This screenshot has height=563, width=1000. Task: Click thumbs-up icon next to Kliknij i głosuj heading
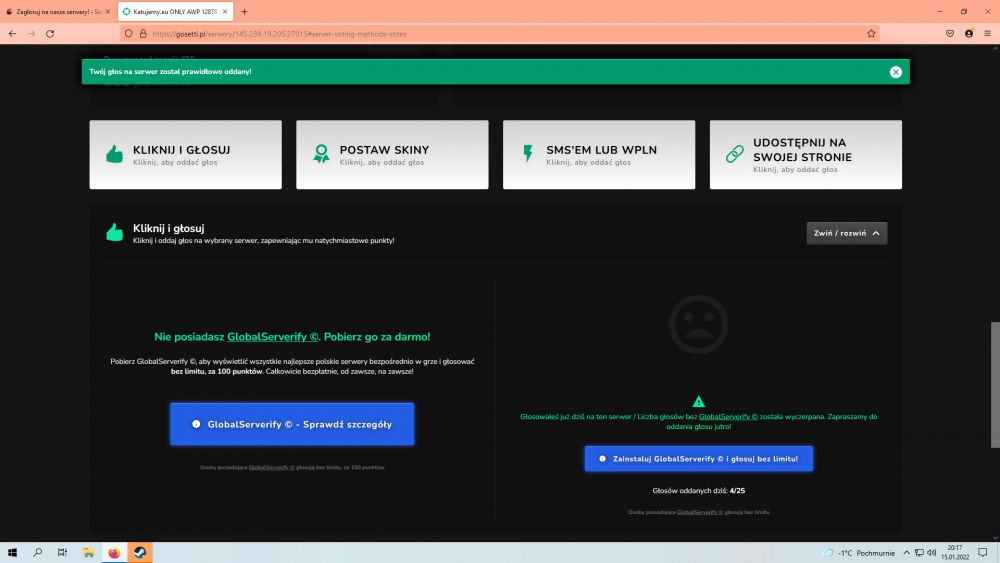tap(115, 232)
